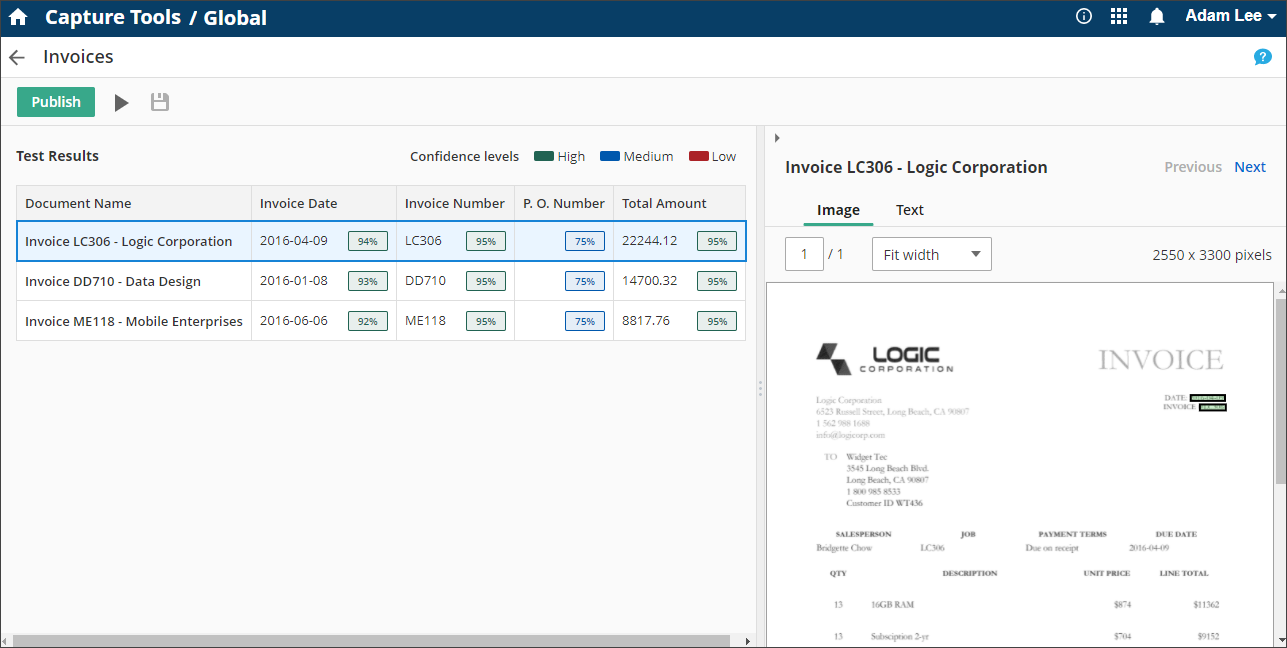Open the app launcher grid icon

click(1119, 16)
